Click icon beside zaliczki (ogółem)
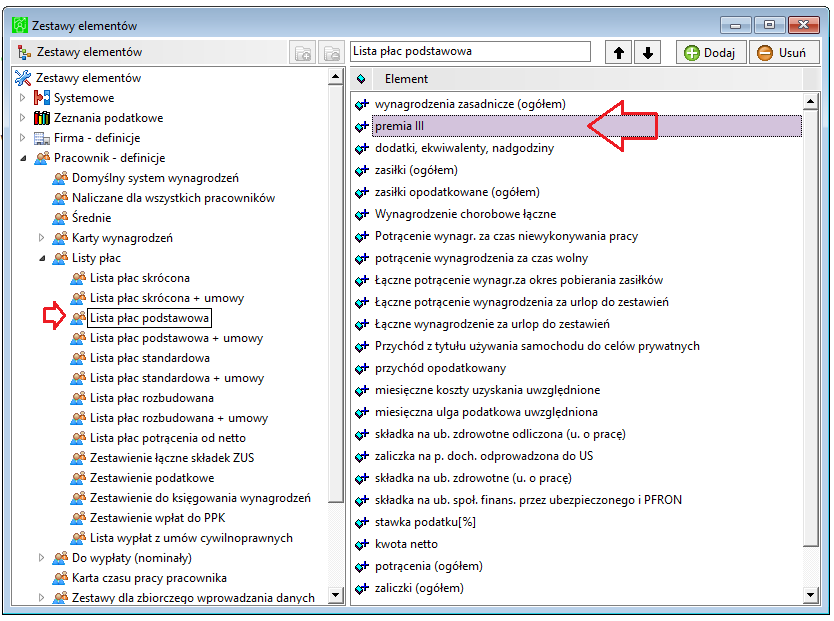The width and height of the screenshot is (834, 621). [362, 589]
